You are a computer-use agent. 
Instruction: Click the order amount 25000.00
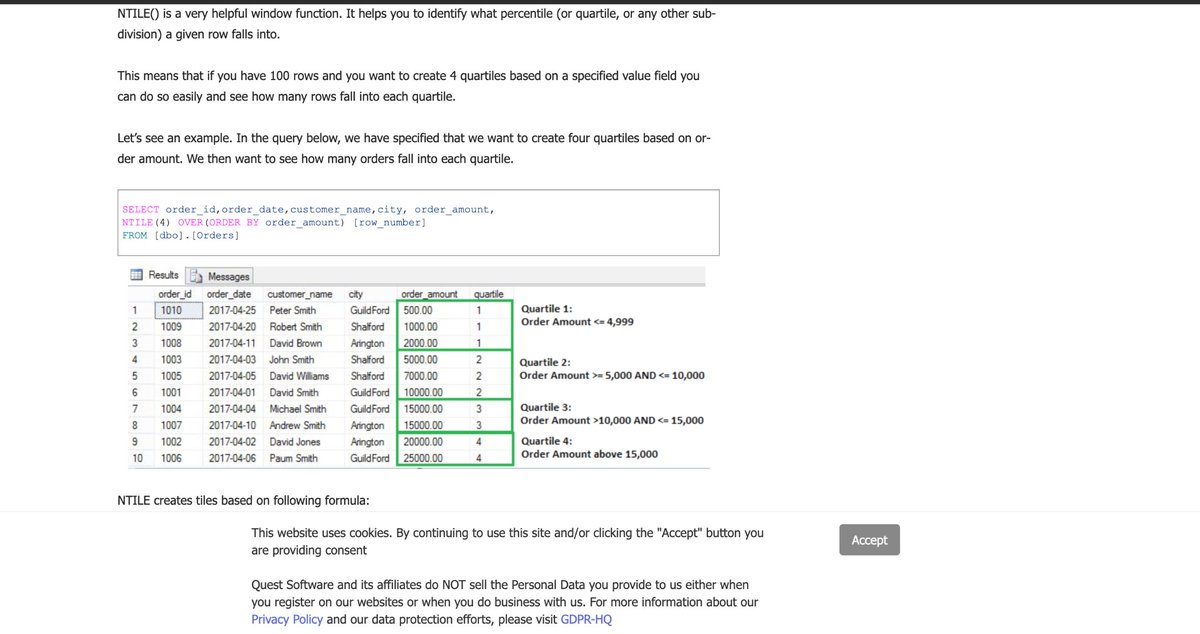pos(424,458)
